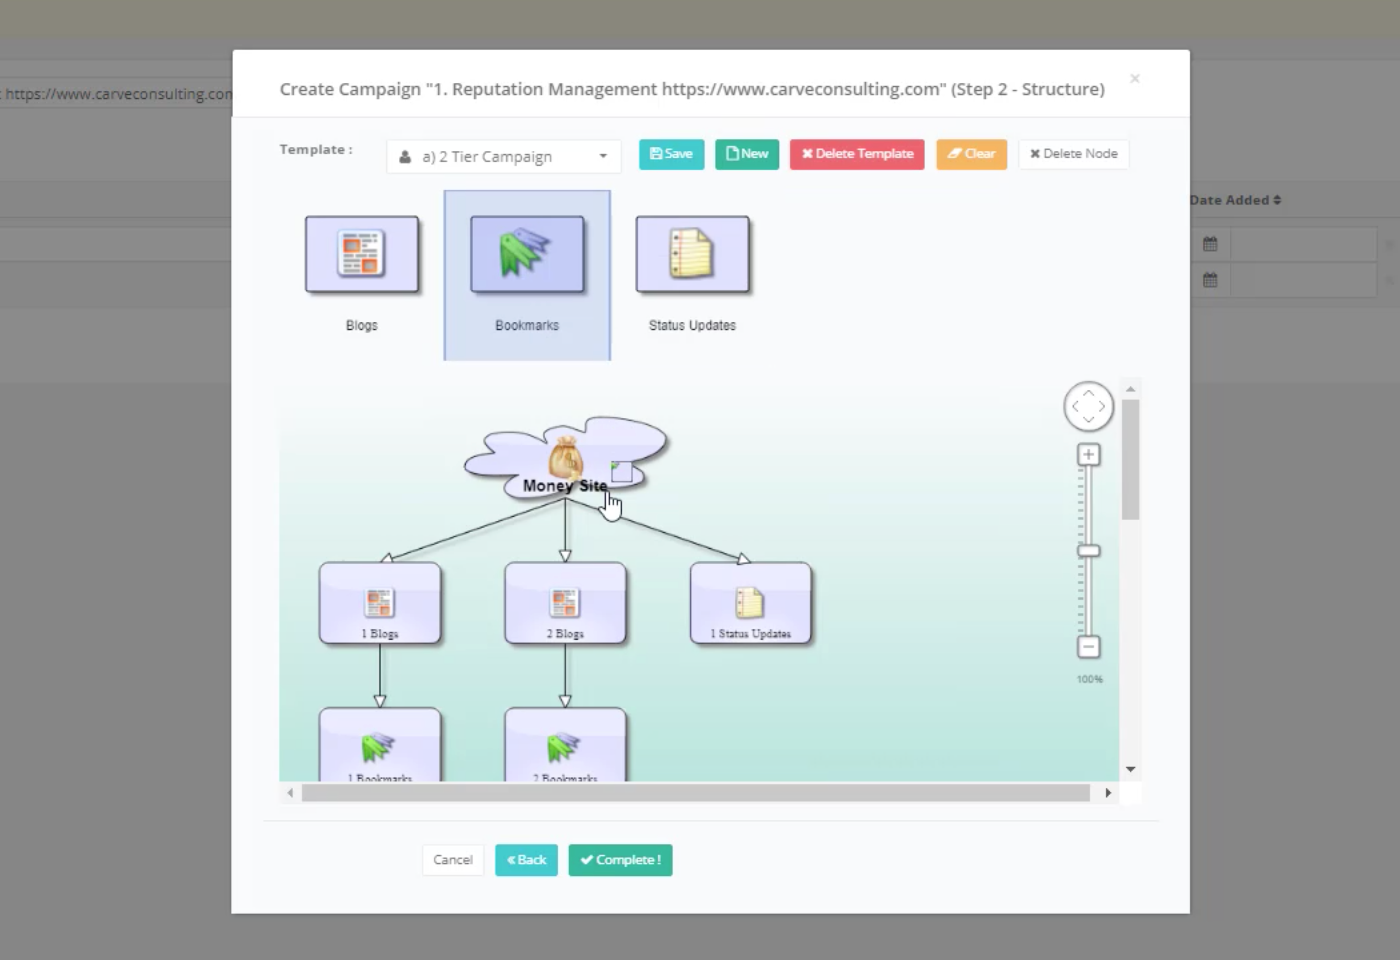This screenshot has width=1400, height=960.
Task: Select the 2 Blogs node in diagram
Action: coord(565,603)
